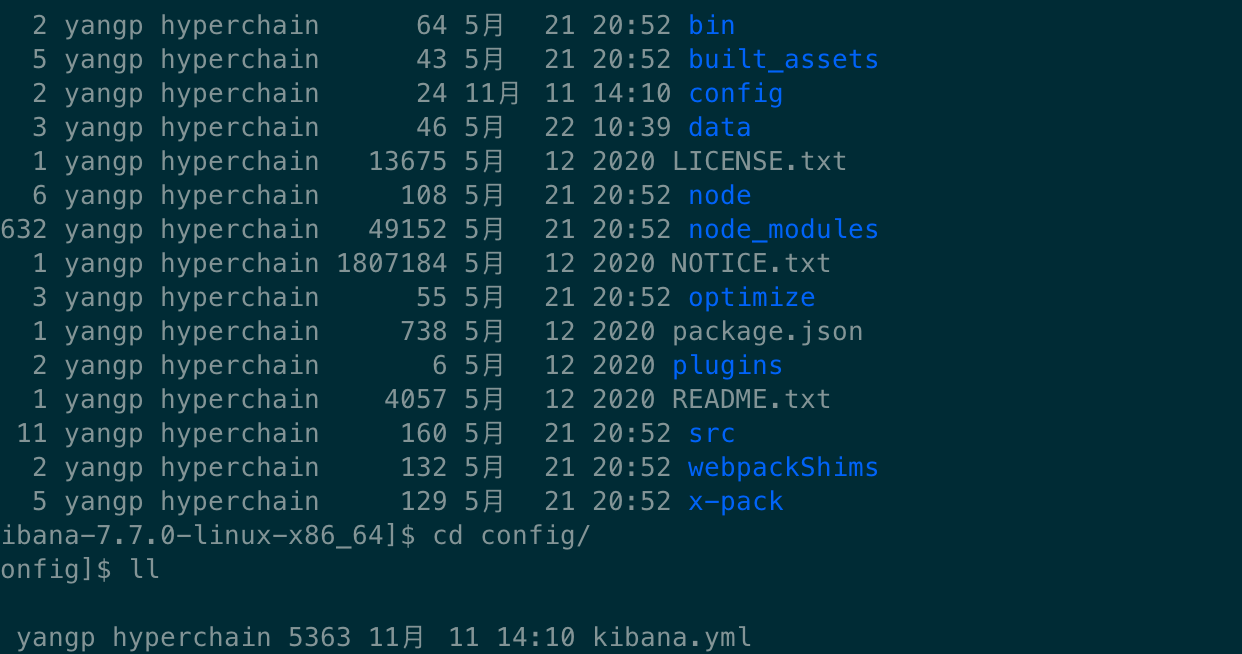Click the LICENSE.txt file name
The width and height of the screenshot is (1242, 654).
point(760,161)
